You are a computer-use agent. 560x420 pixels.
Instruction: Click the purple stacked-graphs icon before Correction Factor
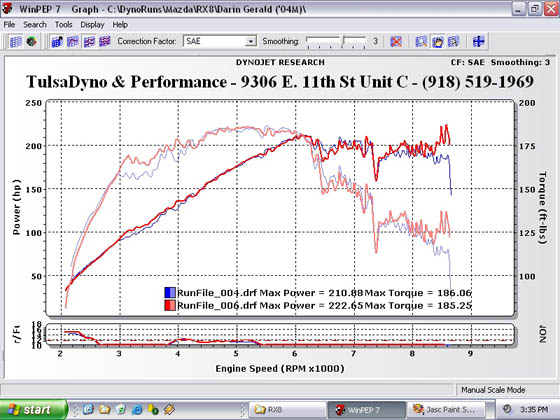coord(105,41)
